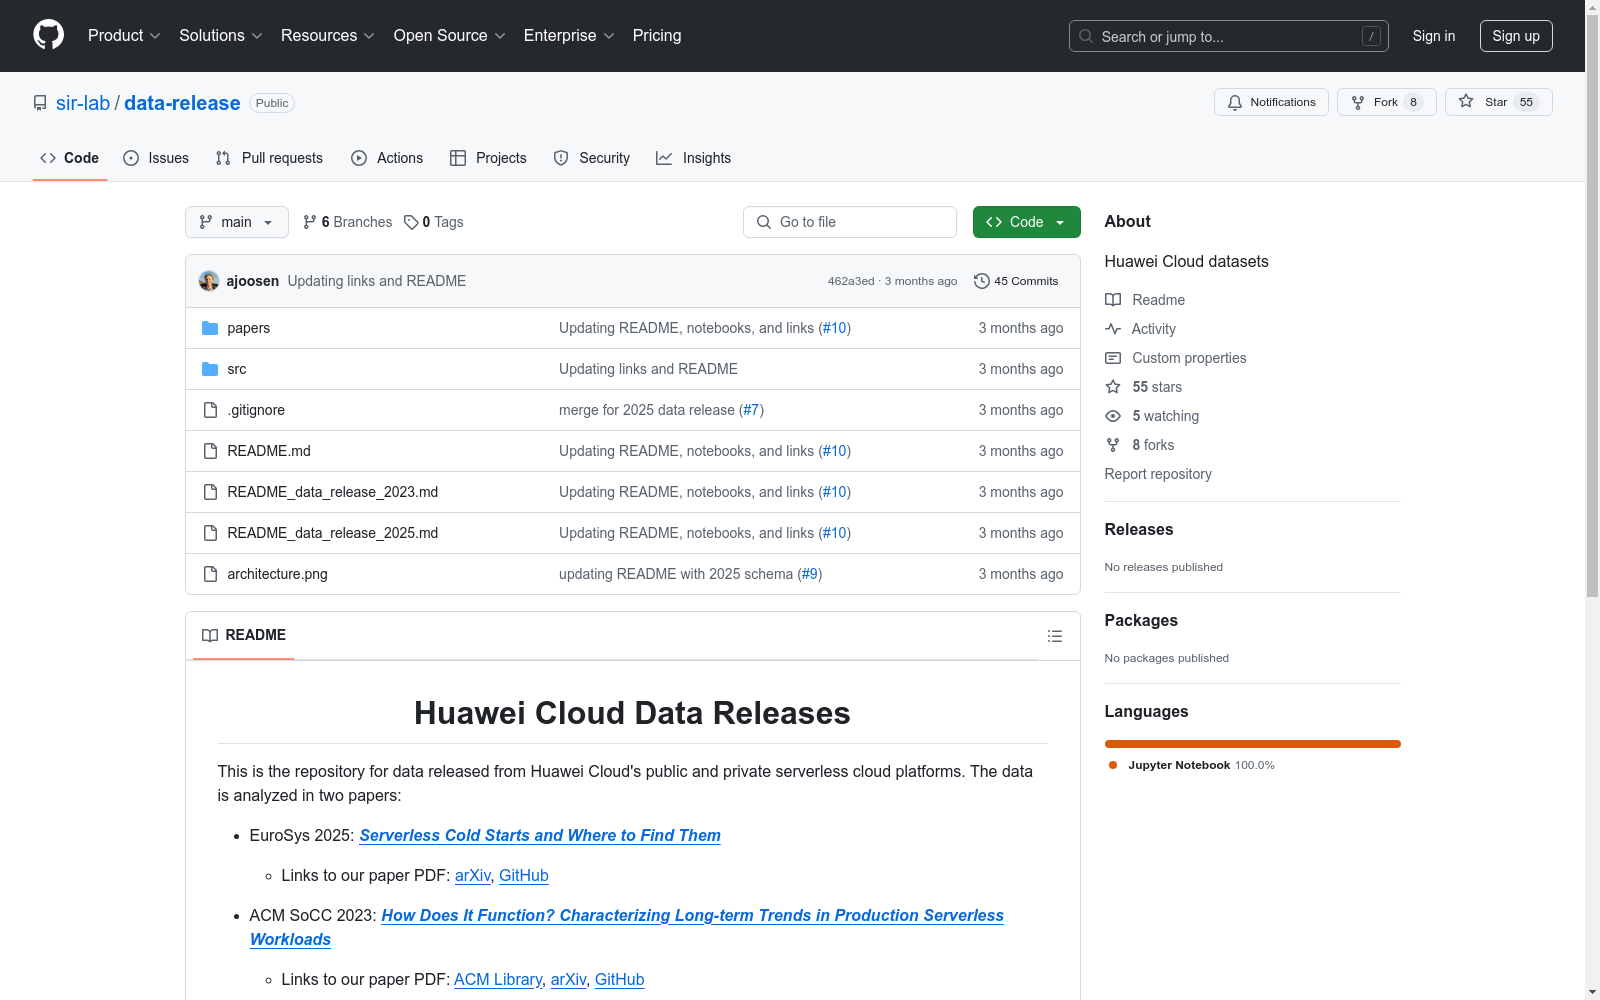Open the README outline list icon

coord(1054,636)
